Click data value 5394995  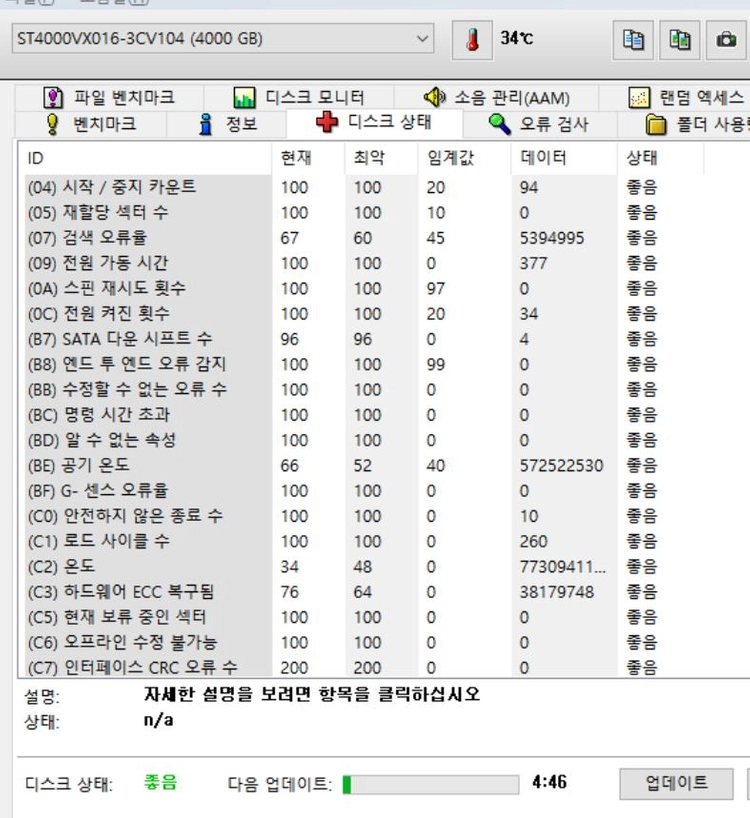point(552,238)
